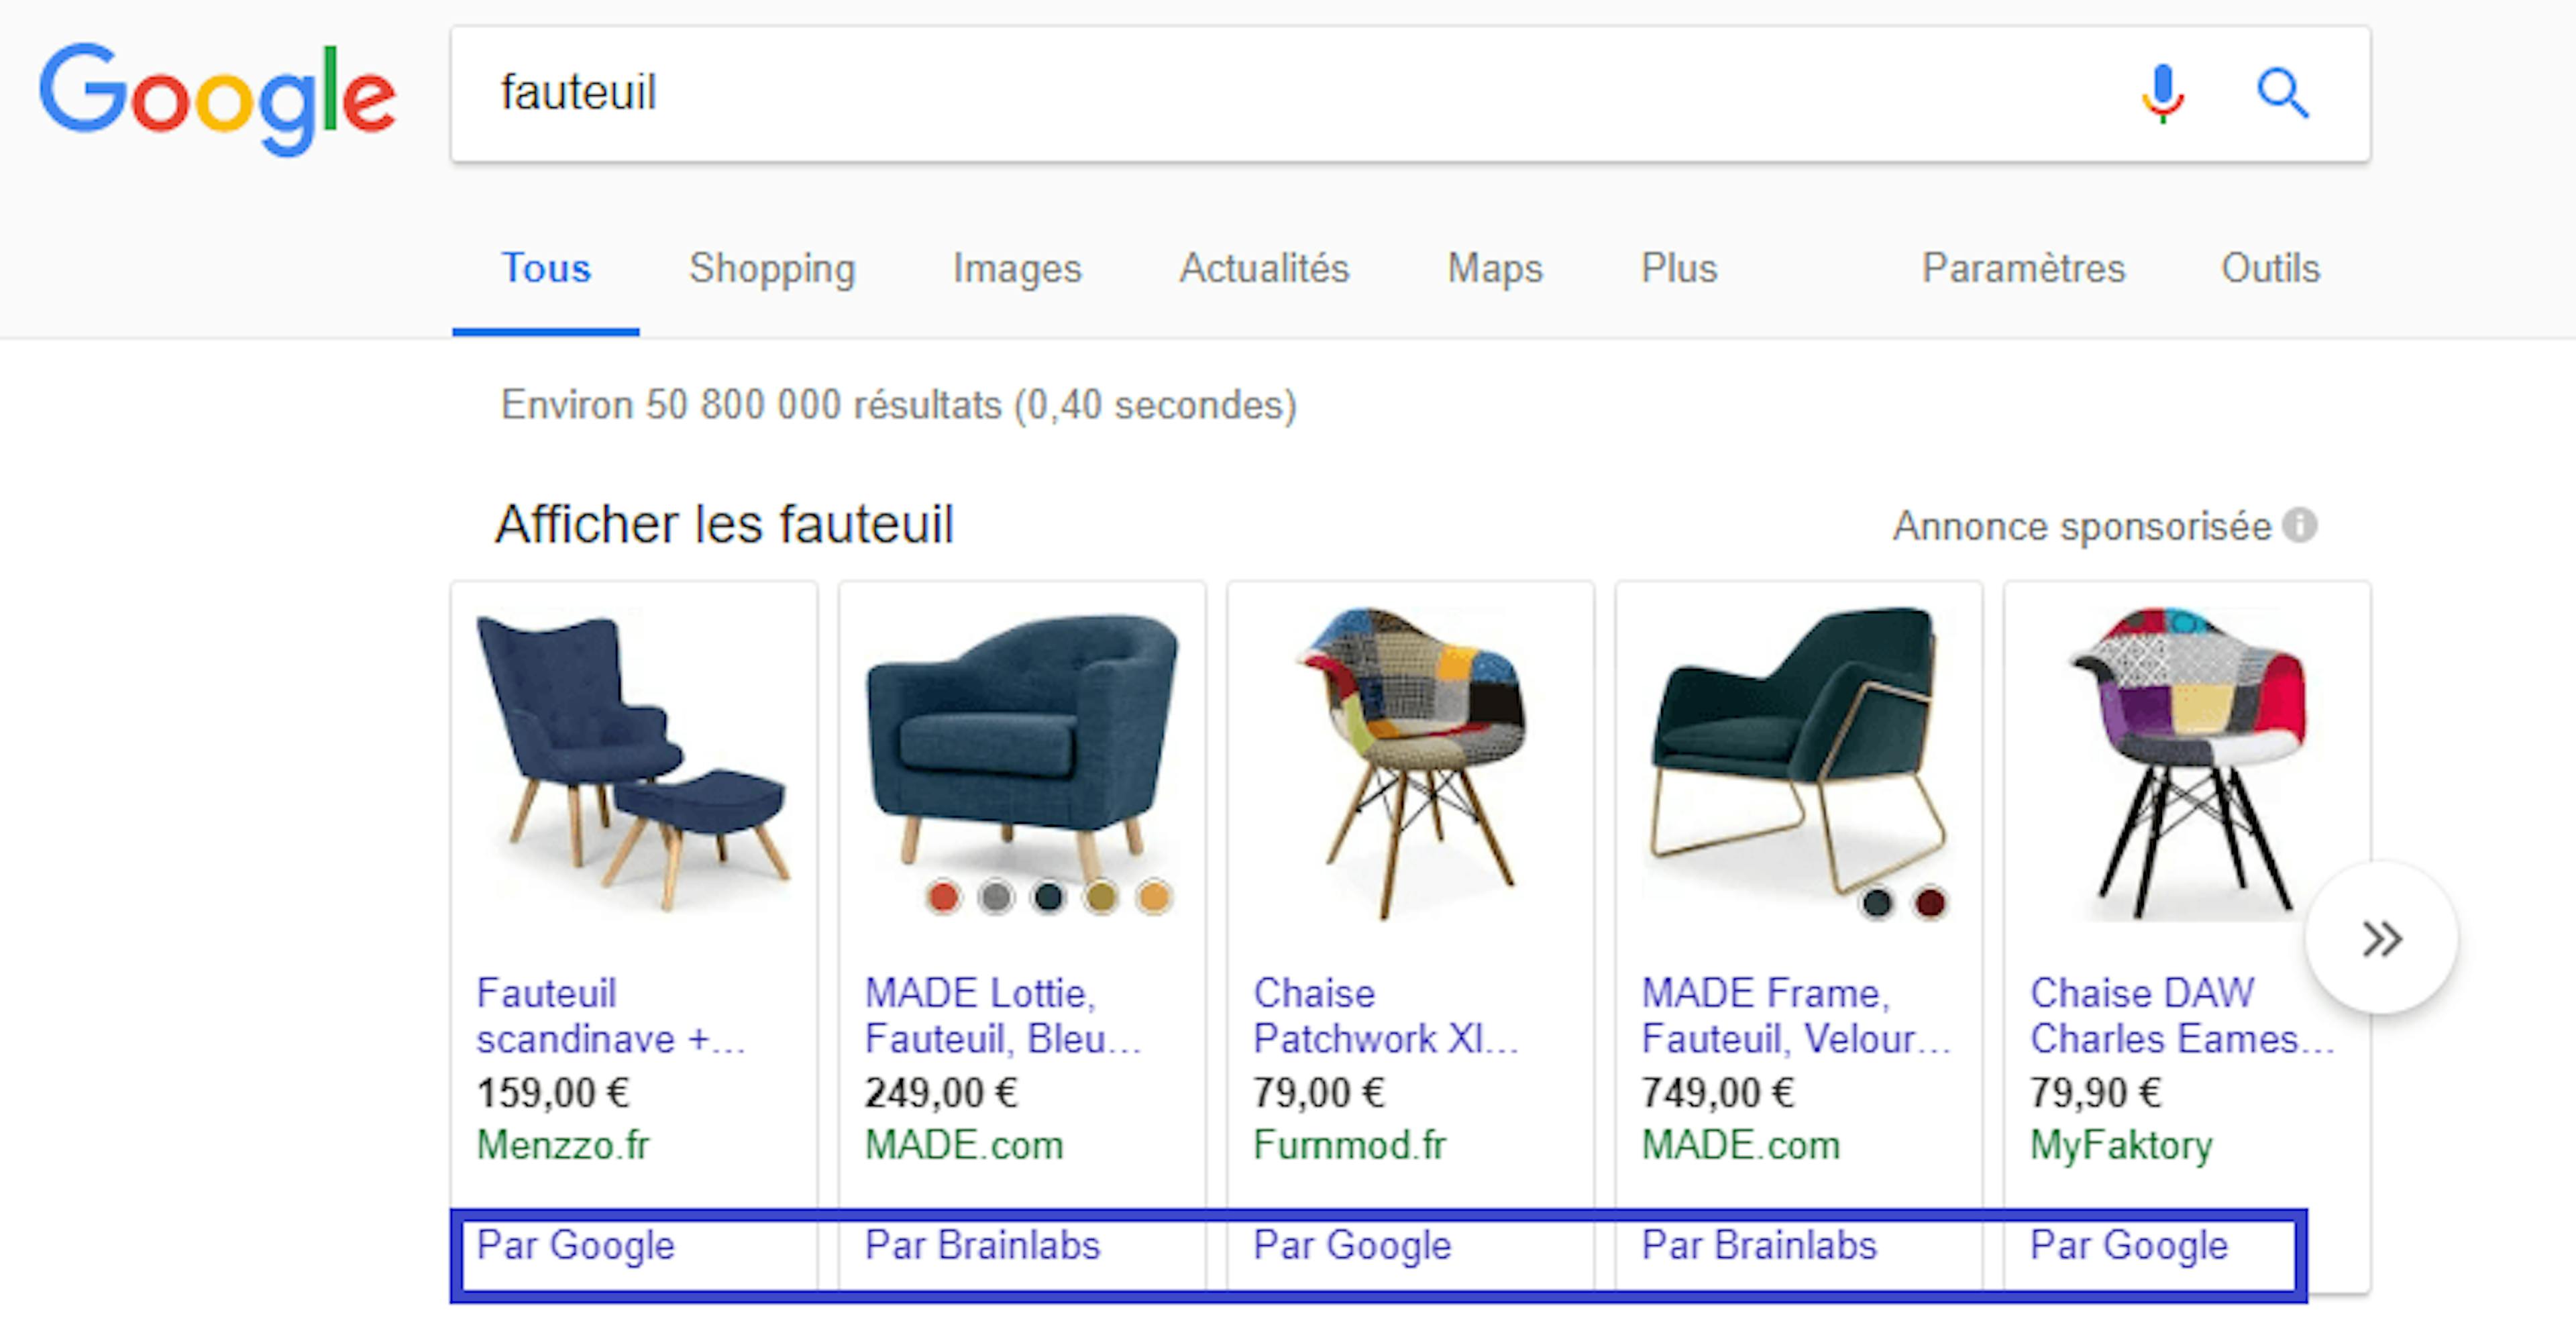Click the green velvet MADE Frame armchair image
The image size is (2576, 1335).
click(1797, 750)
